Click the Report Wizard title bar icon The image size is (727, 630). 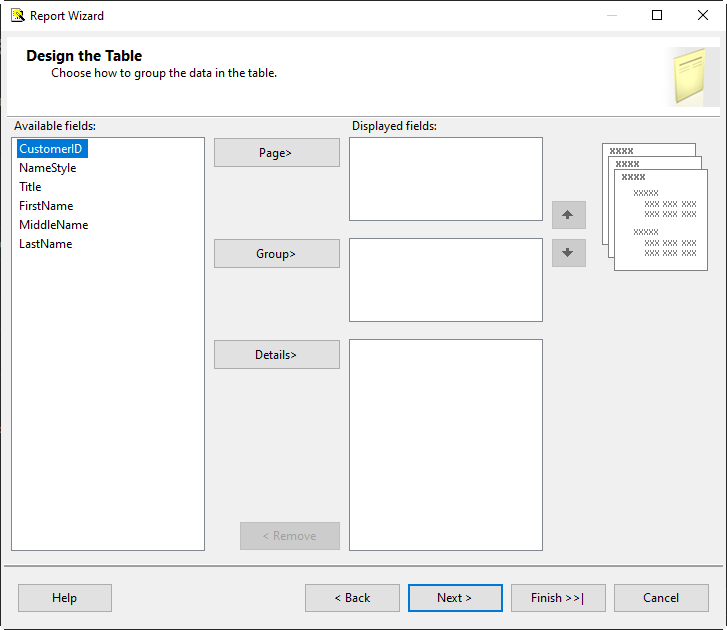[x=17, y=15]
